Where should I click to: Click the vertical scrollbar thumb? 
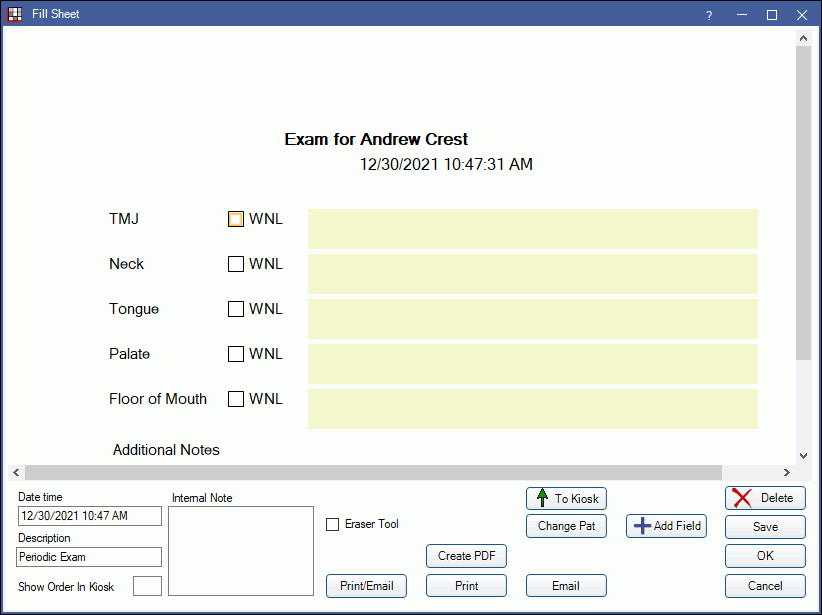tap(803, 203)
